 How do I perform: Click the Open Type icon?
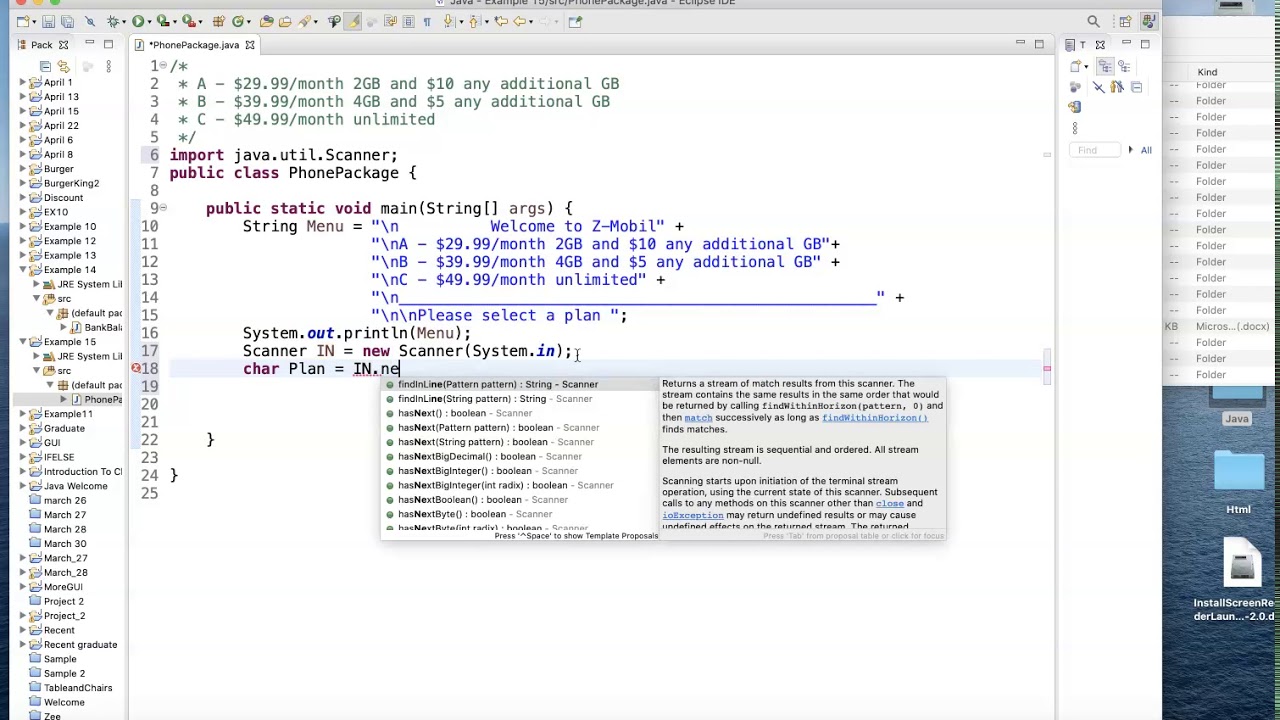point(266,21)
